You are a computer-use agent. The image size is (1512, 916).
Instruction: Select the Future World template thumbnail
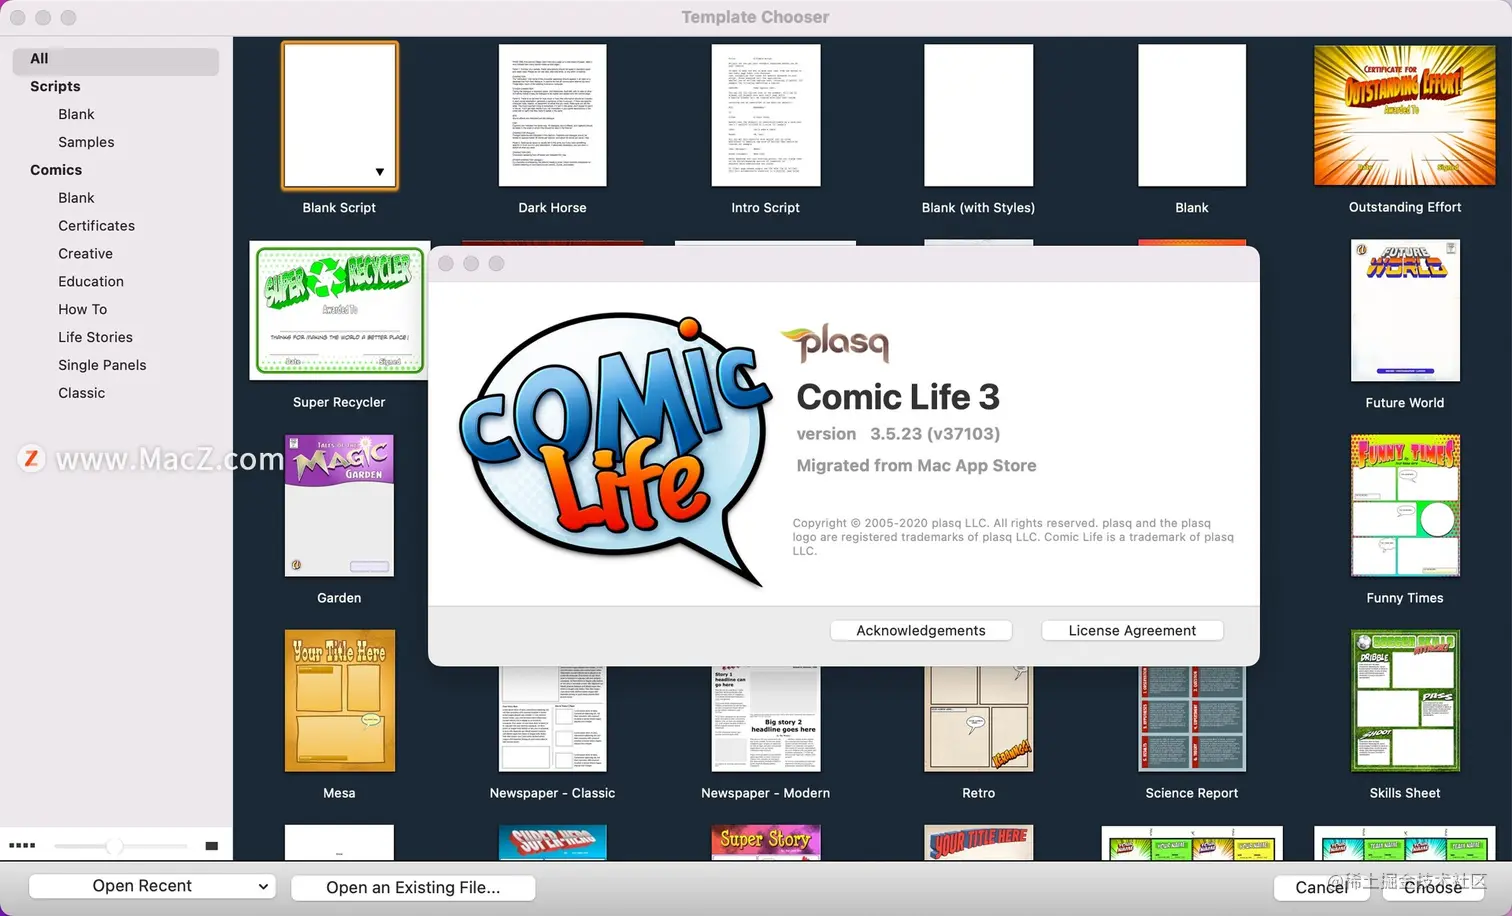coord(1405,310)
